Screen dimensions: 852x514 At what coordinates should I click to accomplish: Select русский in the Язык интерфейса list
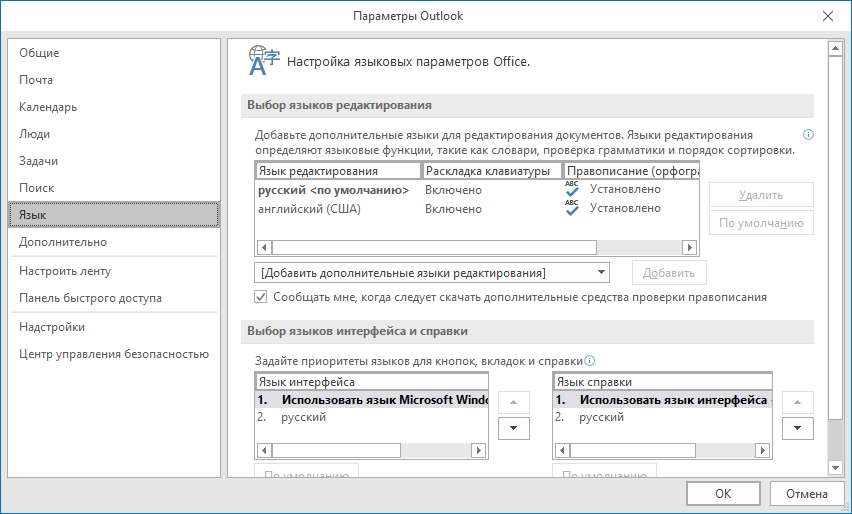(x=372, y=417)
